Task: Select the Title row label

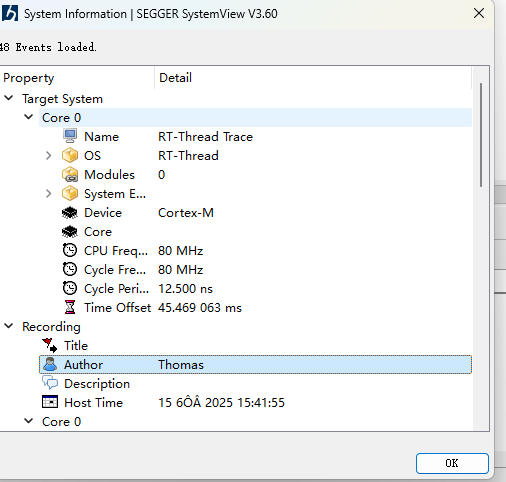Action: 76,346
